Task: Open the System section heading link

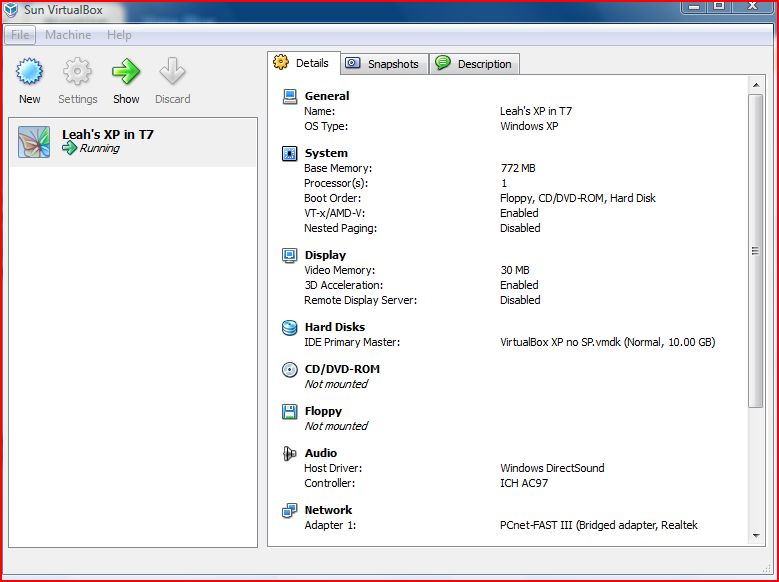Action: [x=326, y=153]
